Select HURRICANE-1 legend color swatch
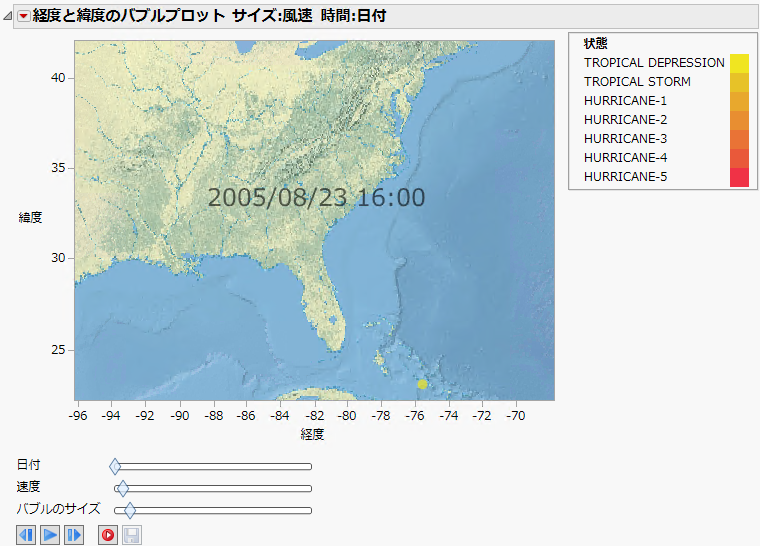The width and height of the screenshot is (760, 546). tap(739, 101)
